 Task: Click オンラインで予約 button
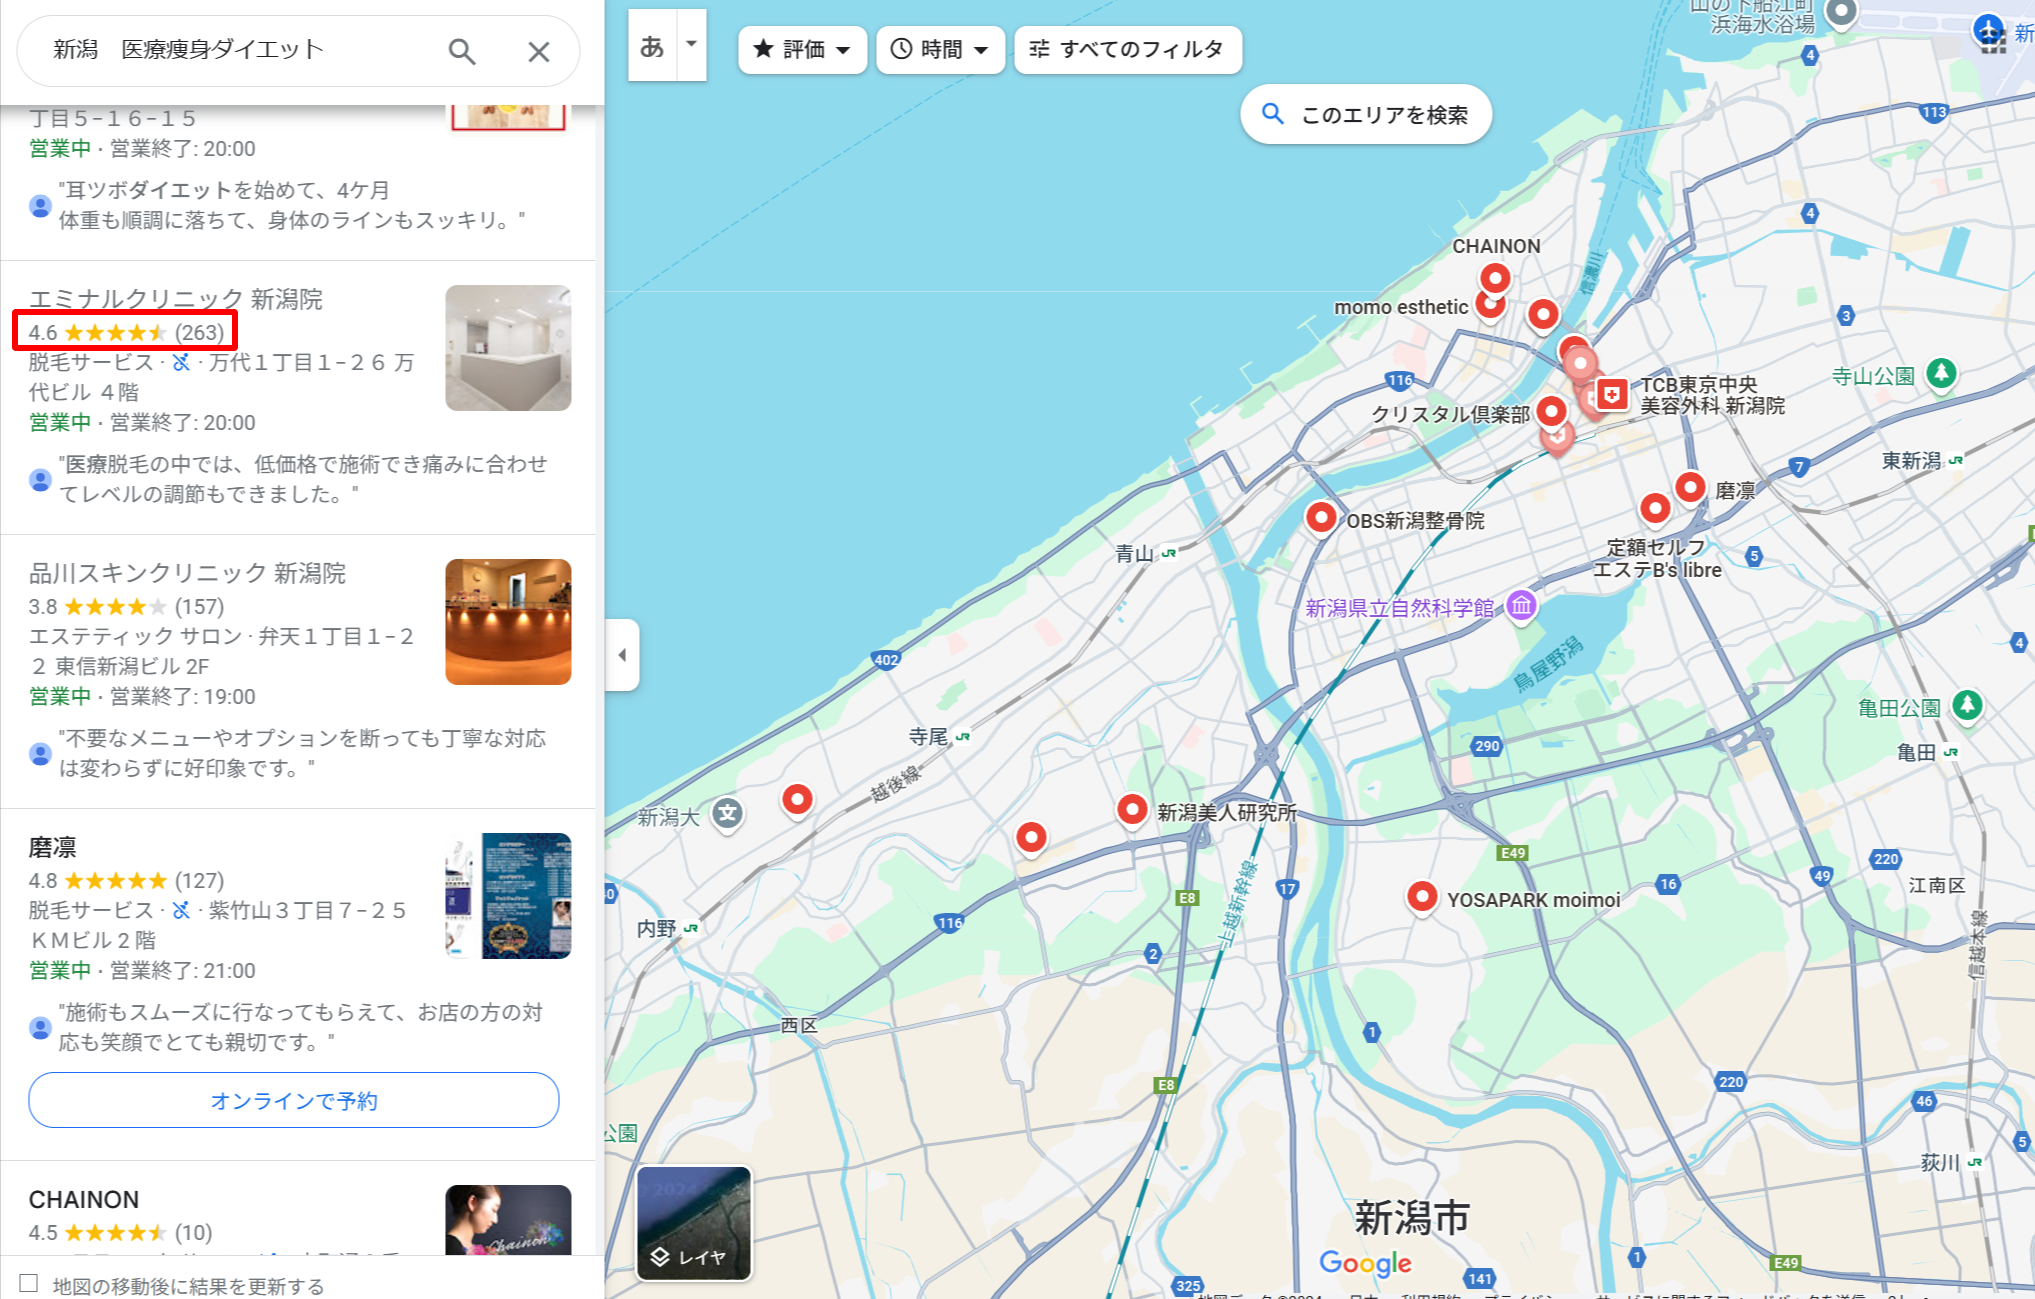pos(294,1100)
